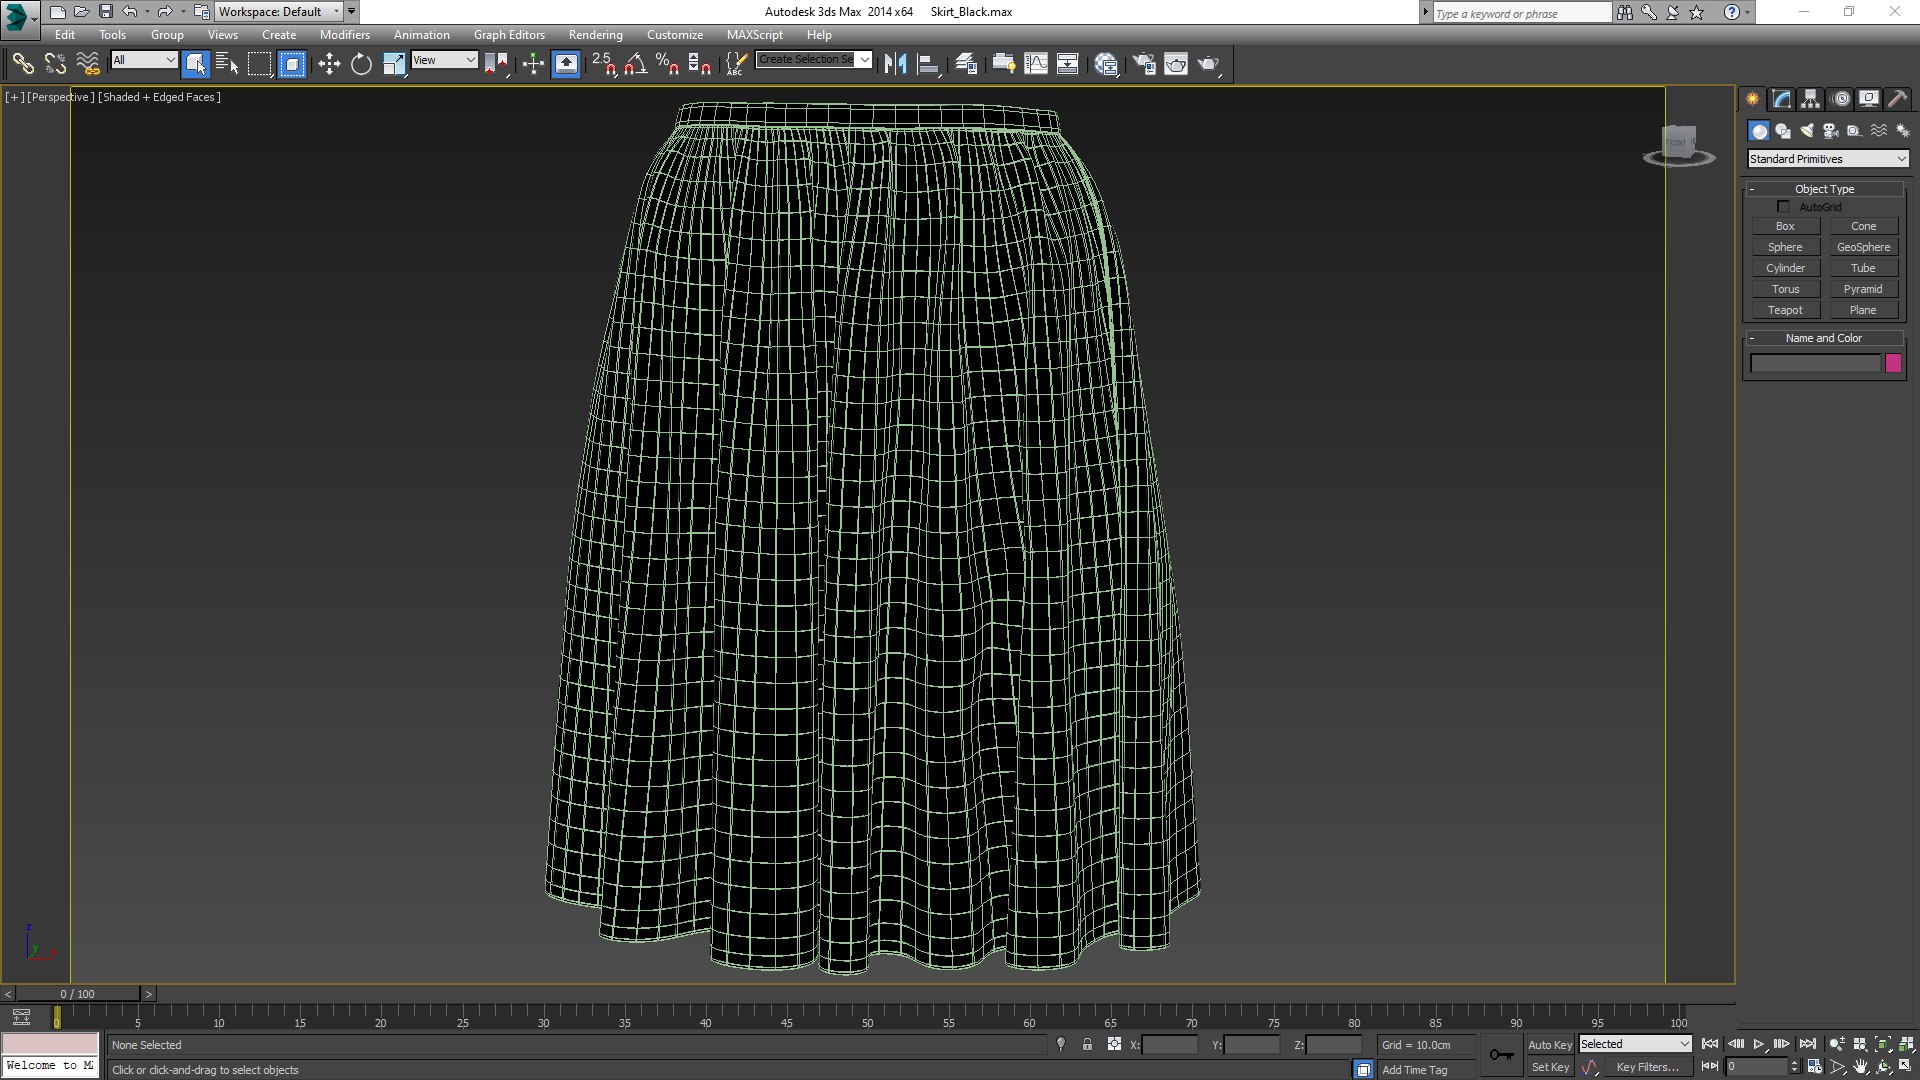
Task: Select the Select and Link tool
Action: [x=23, y=64]
